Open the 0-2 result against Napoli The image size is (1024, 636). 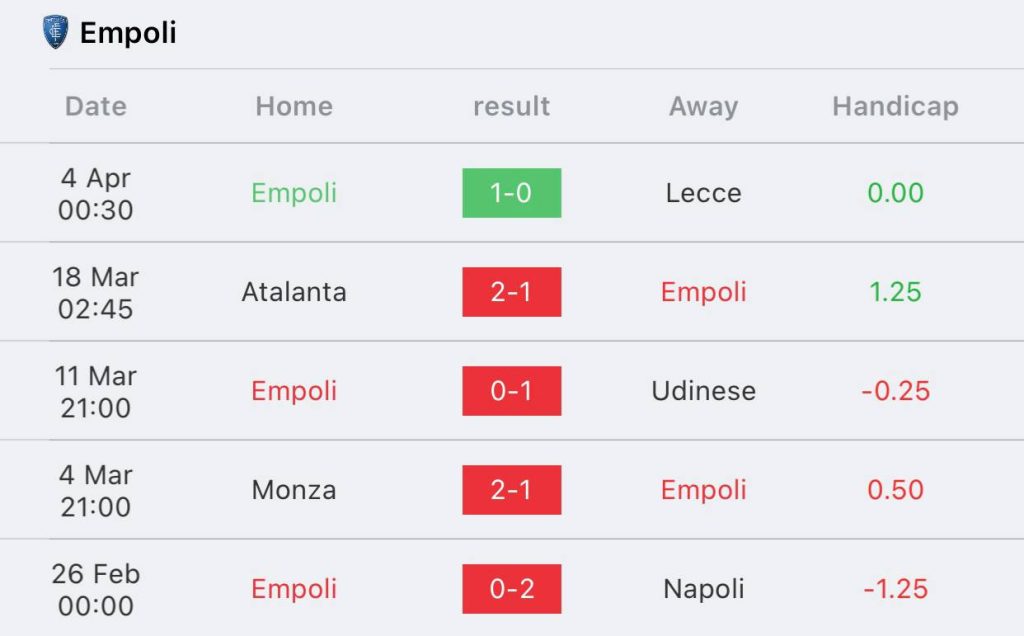511,588
